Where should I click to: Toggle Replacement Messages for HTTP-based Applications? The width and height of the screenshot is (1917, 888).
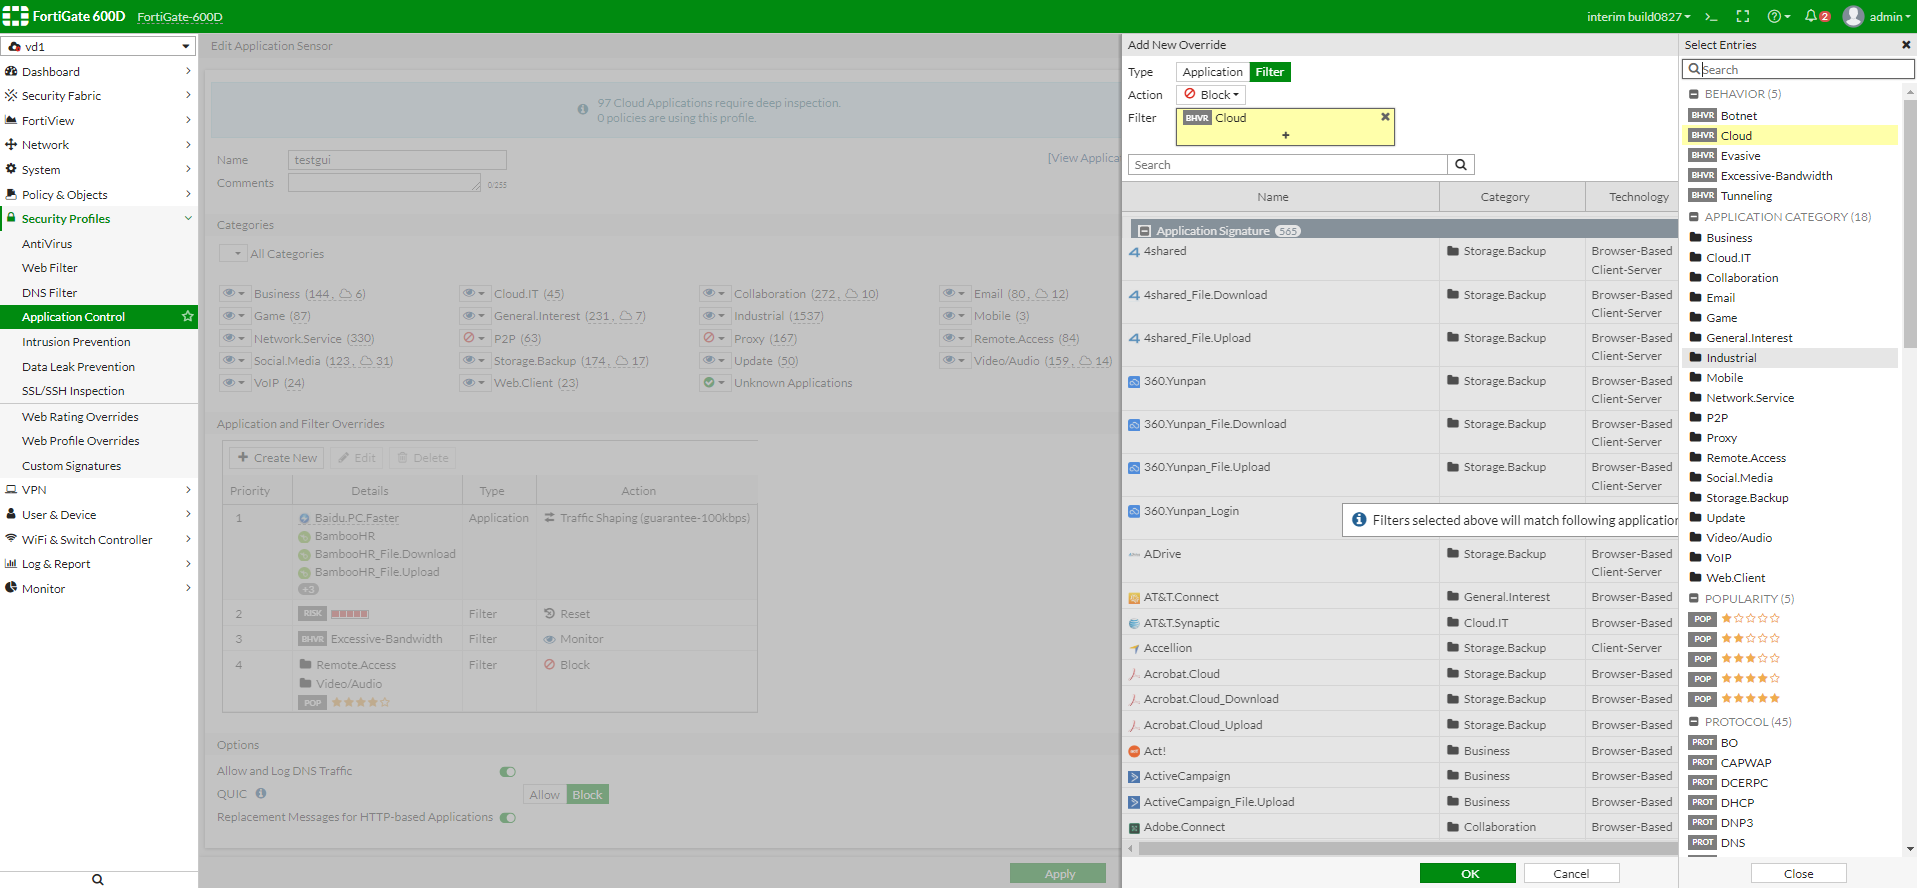point(508,818)
